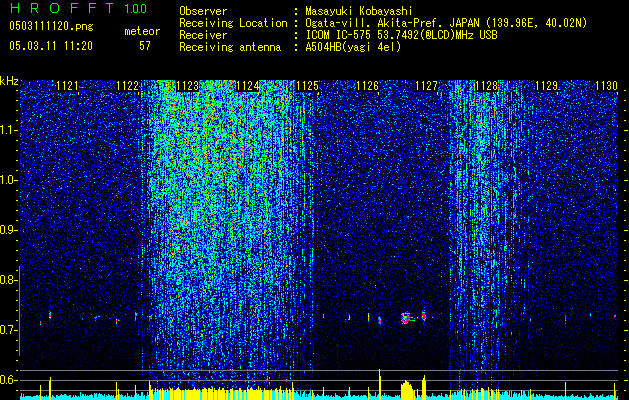Click the Receiver label
Viewport: 629px width, 400px height.
point(203,35)
